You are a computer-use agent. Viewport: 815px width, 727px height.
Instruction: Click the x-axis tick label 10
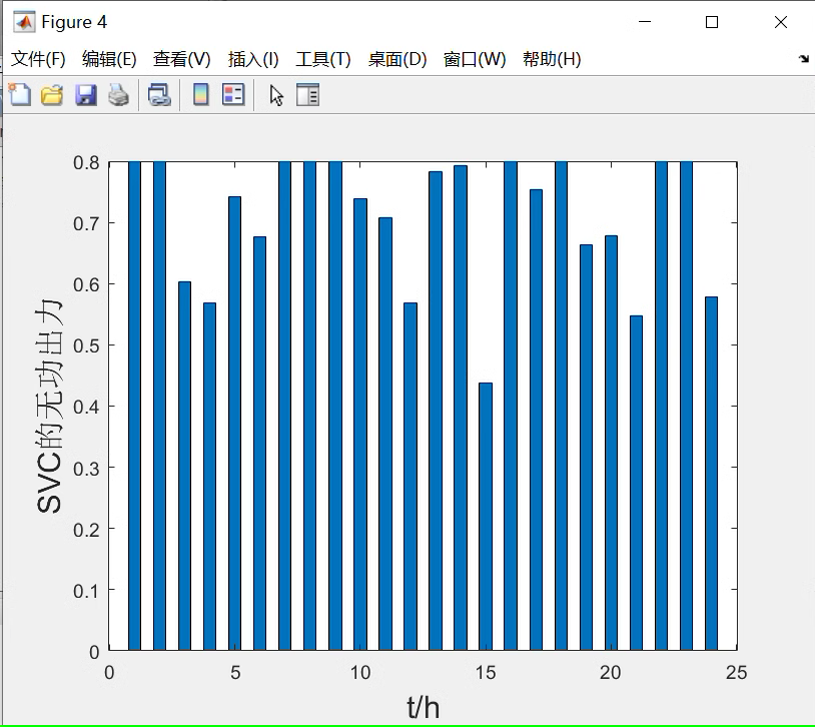pos(360,673)
